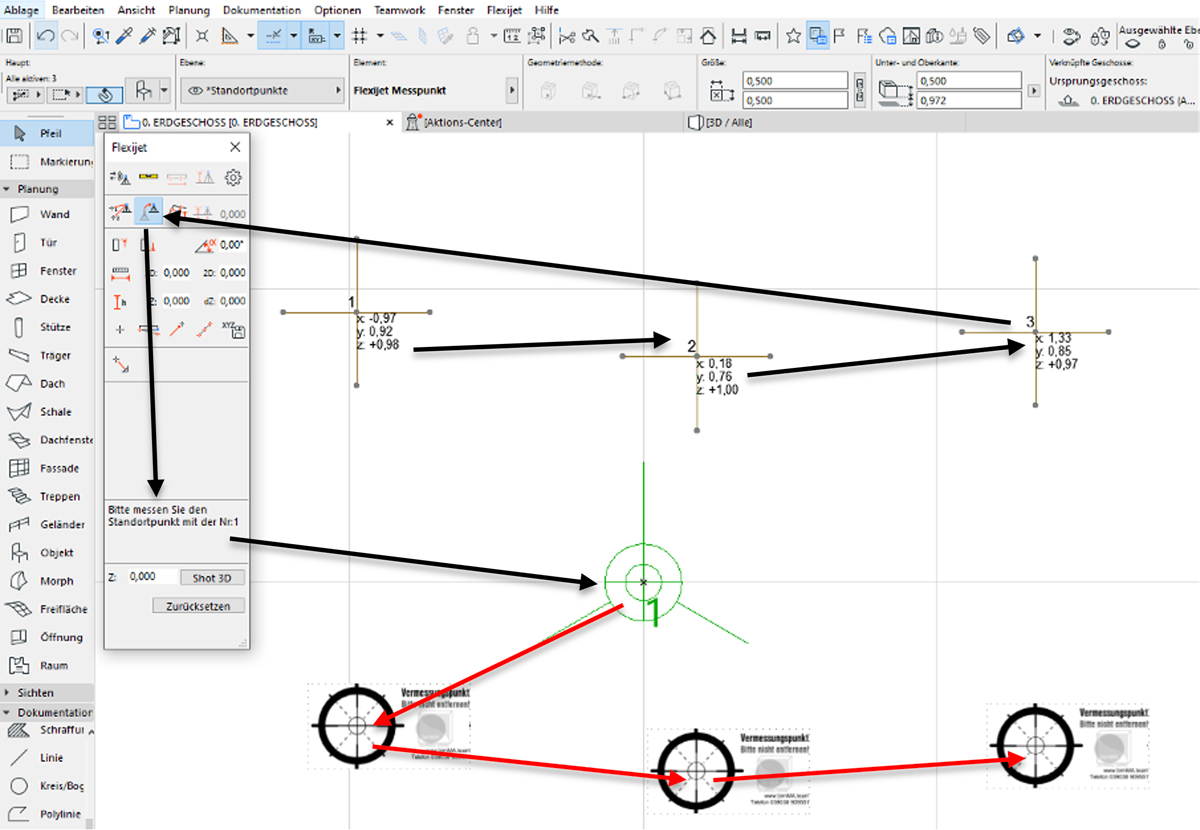Close the 0. ERDGESCHOSS tab
This screenshot has height=830, width=1200.
[x=391, y=123]
